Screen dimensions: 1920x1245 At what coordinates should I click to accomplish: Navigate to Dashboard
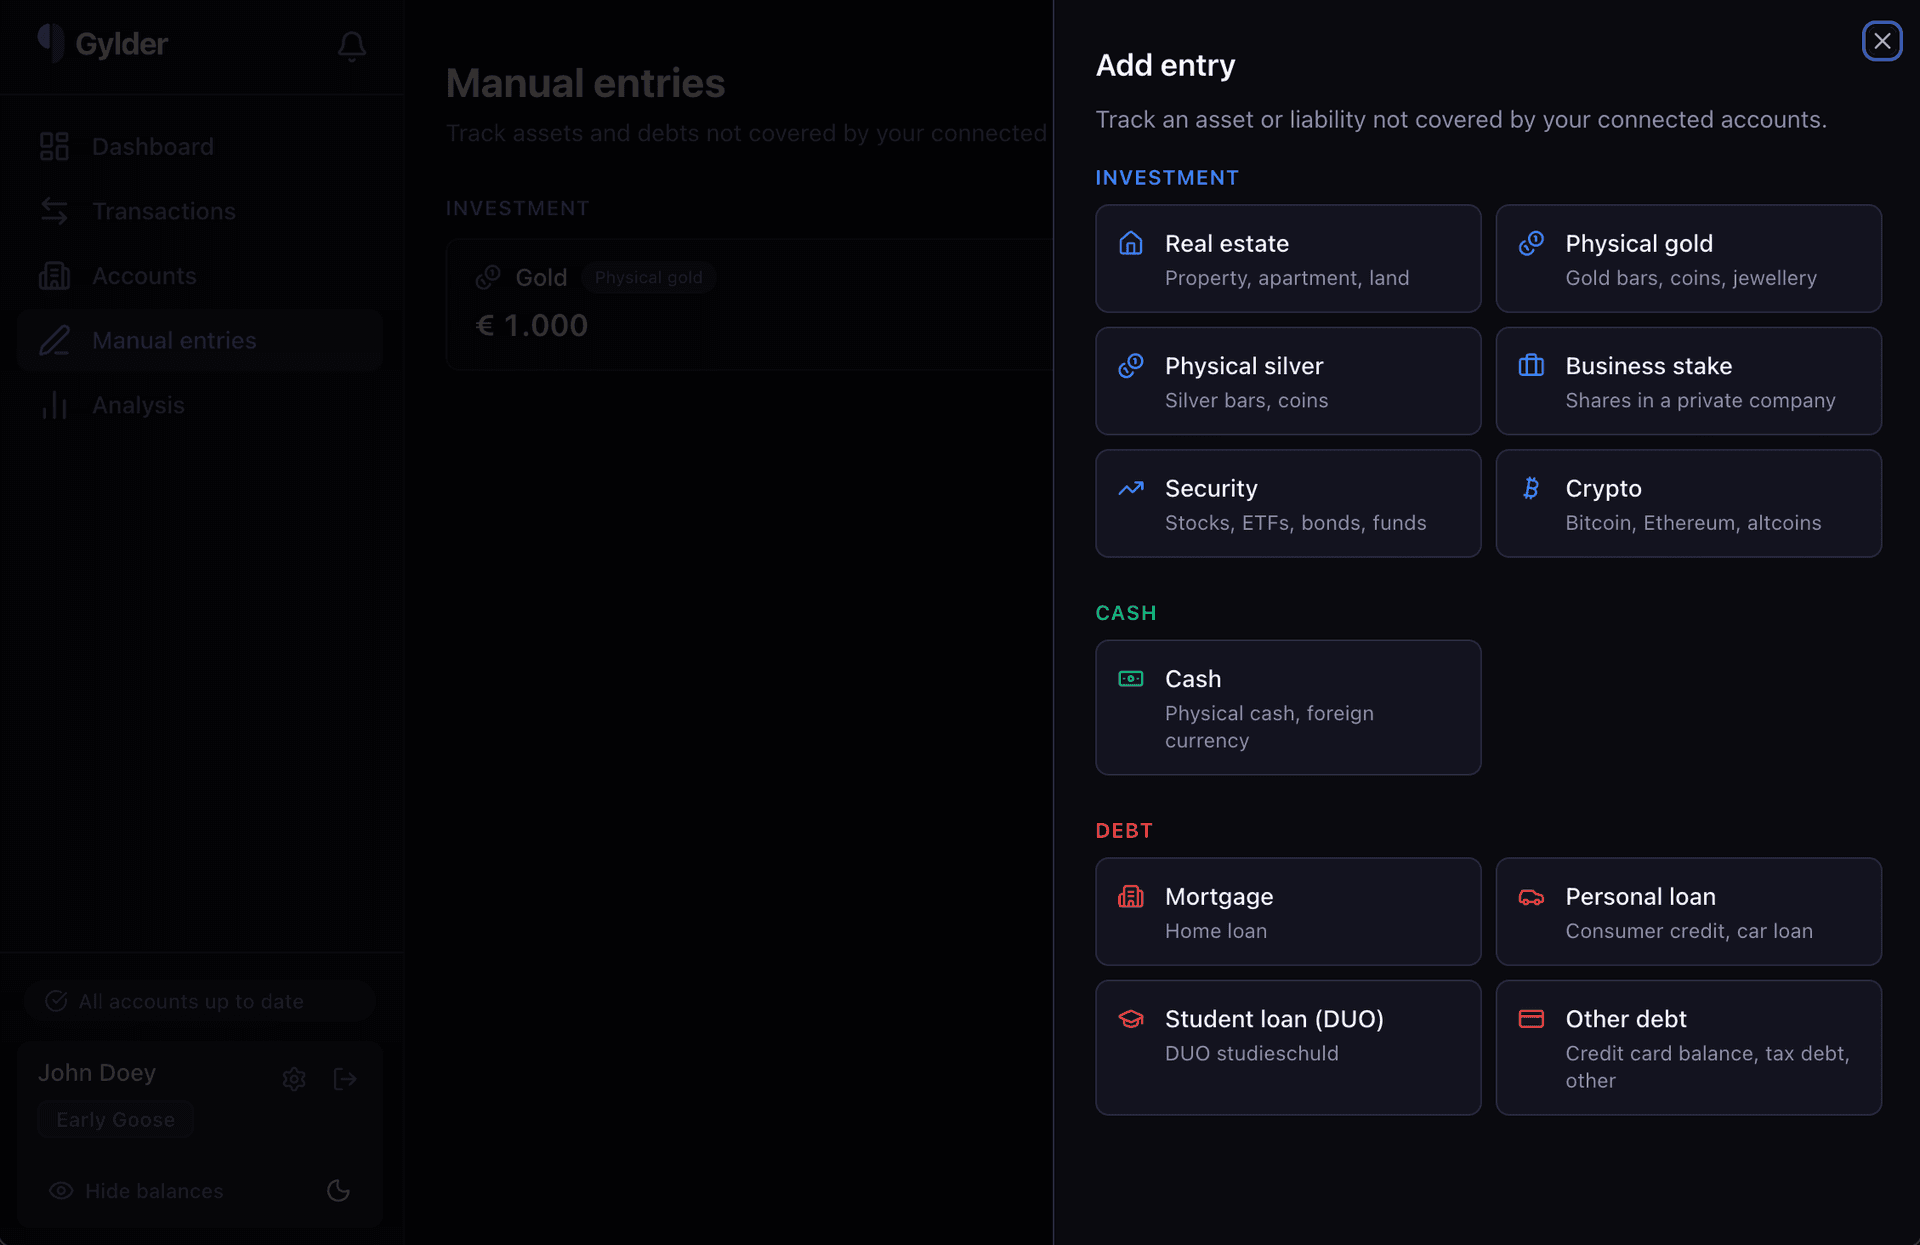tap(152, 146)
